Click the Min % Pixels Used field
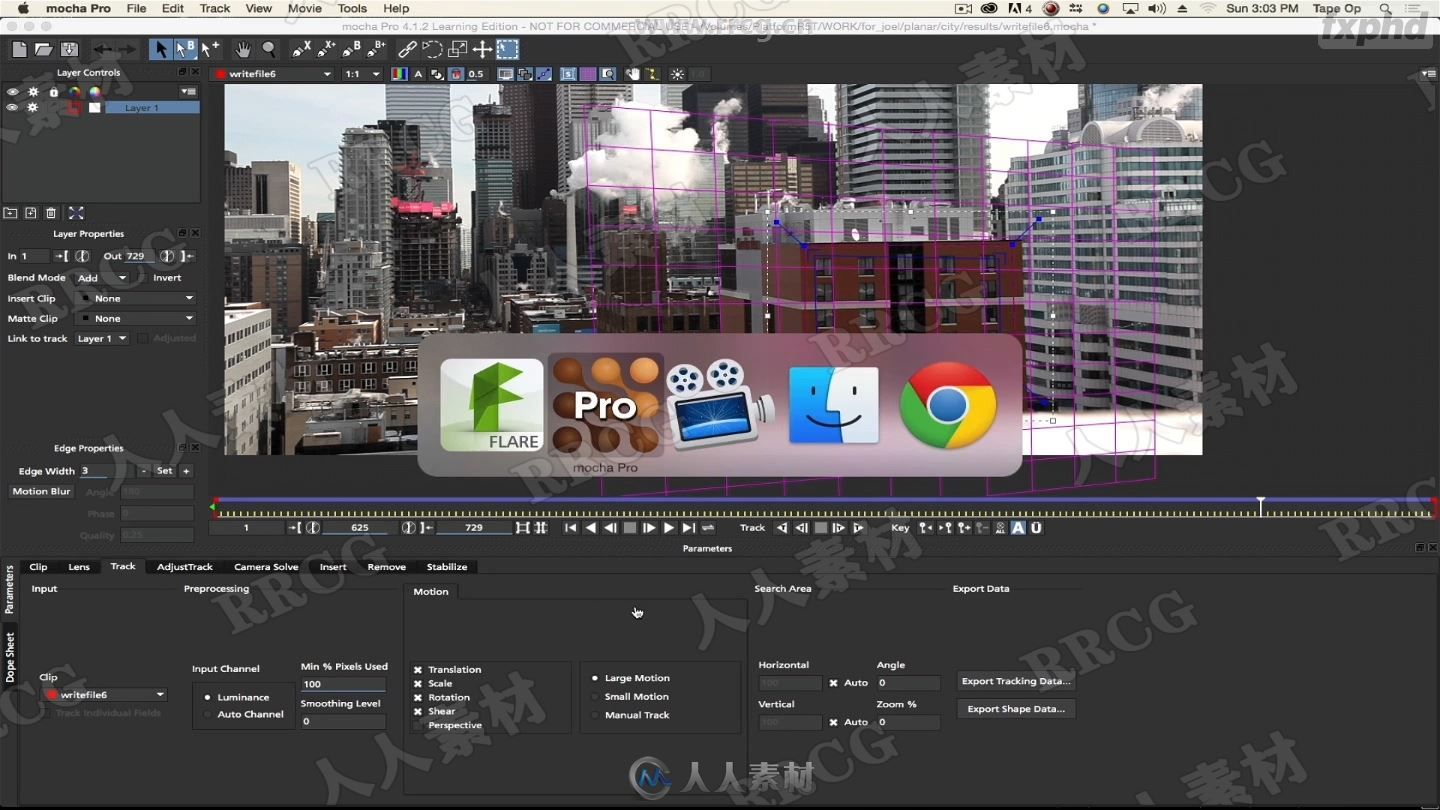Viewport: 1440px width, 810px height. [343, 684]
